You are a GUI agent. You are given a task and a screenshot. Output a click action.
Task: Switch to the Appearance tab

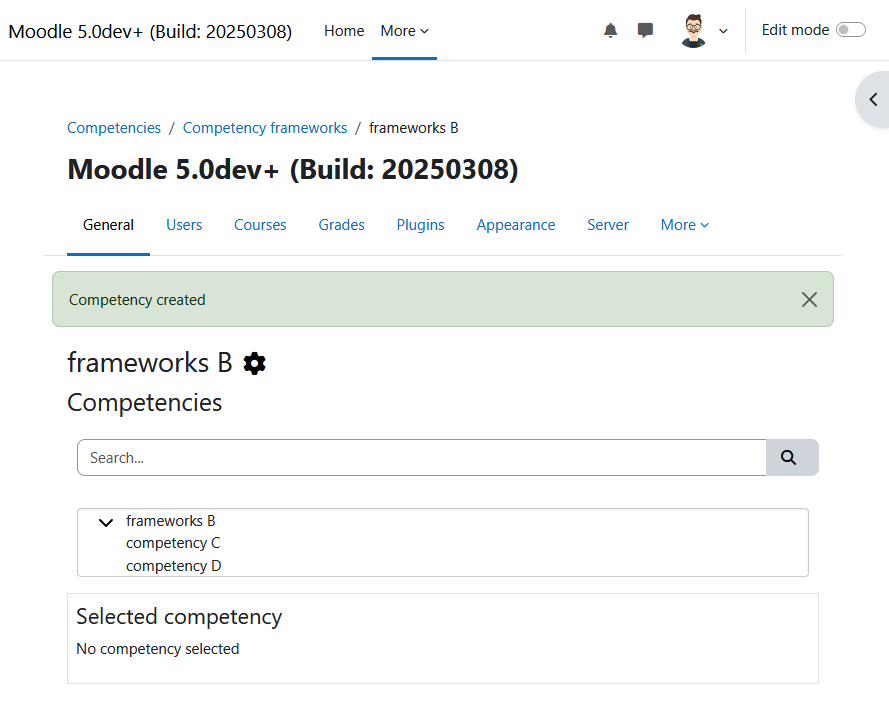coord(515,225)
